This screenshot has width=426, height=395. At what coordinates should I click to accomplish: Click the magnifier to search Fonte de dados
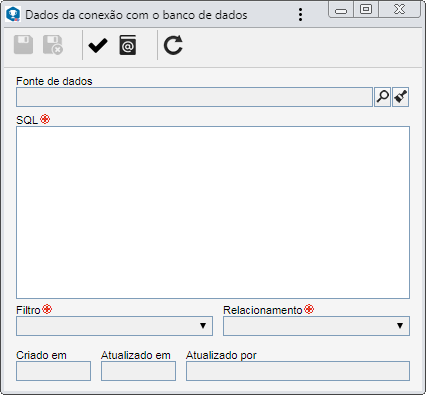(383, 97)
